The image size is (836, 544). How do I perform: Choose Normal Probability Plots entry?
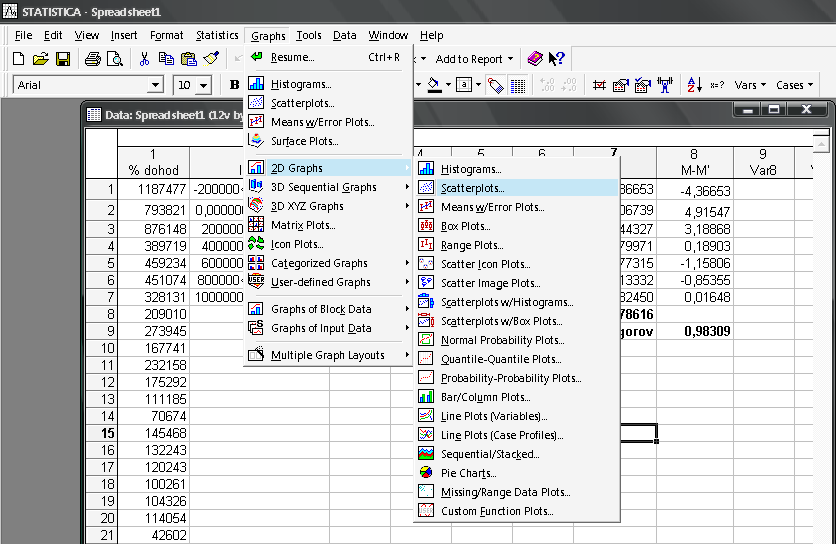tap(517, 340)
